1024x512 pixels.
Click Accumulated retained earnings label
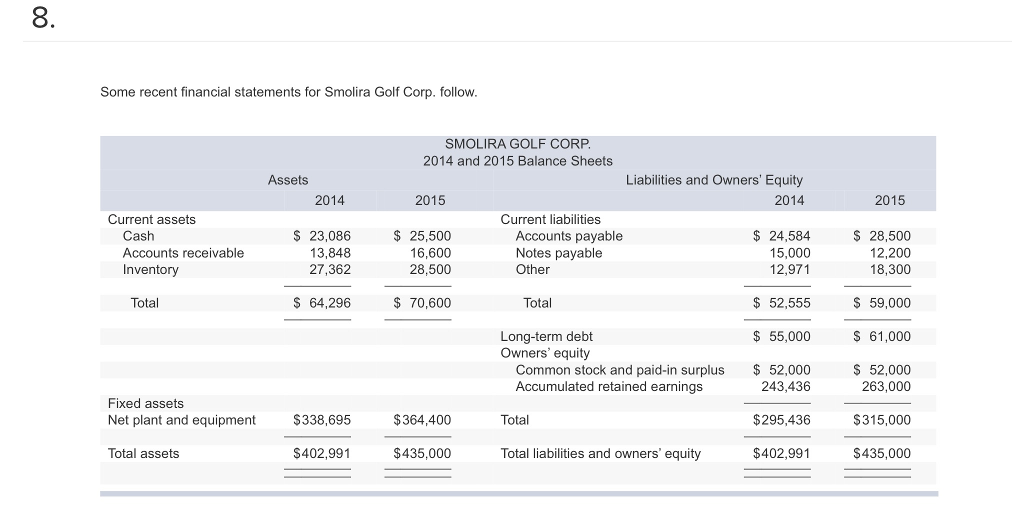point(609,387)
